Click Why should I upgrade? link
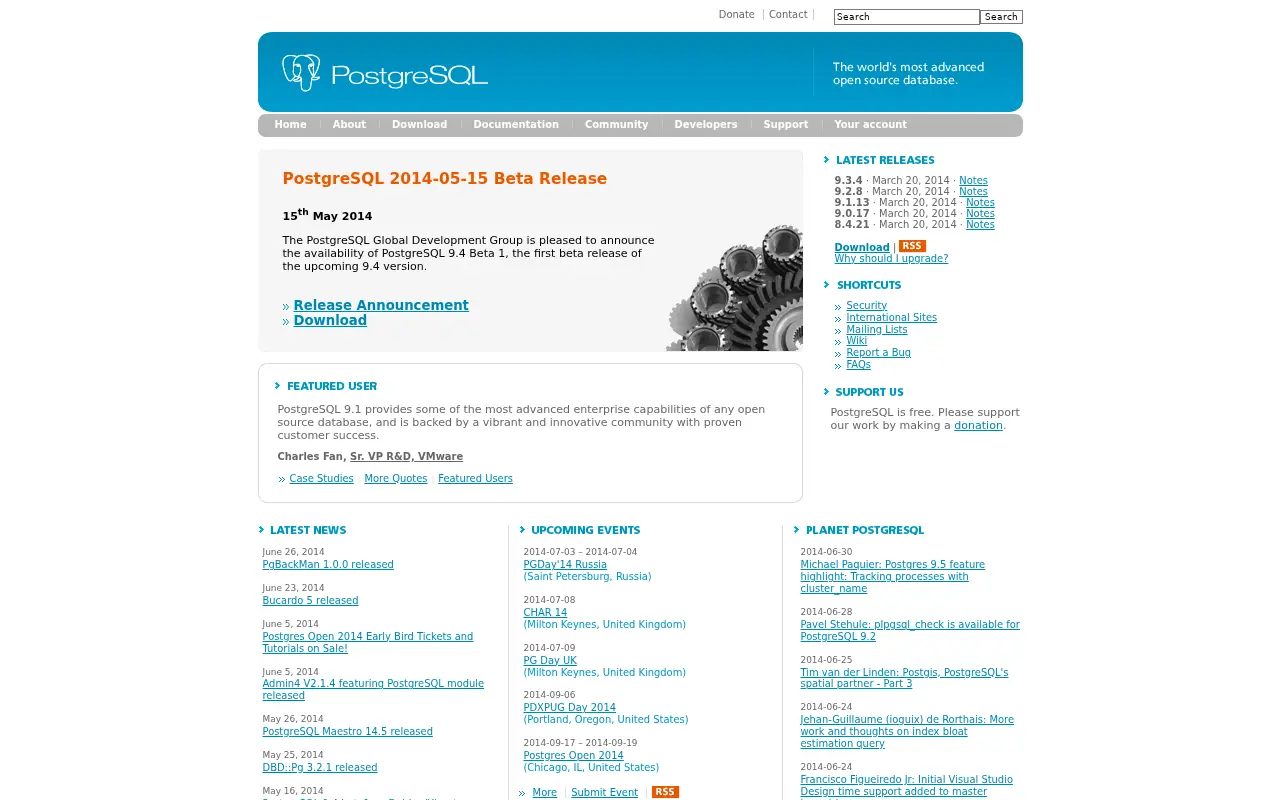The height and width of the screenshot is (800, 1280). click(x=891, y=259)
